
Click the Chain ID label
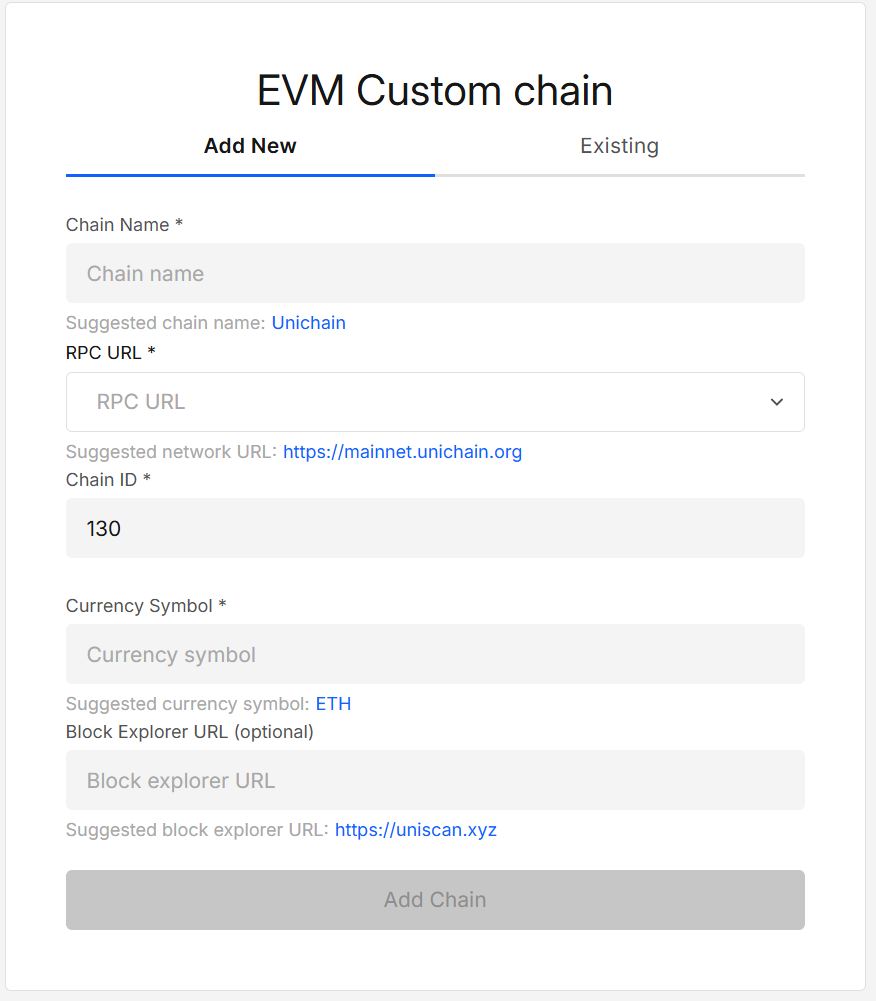coord(107,480)
